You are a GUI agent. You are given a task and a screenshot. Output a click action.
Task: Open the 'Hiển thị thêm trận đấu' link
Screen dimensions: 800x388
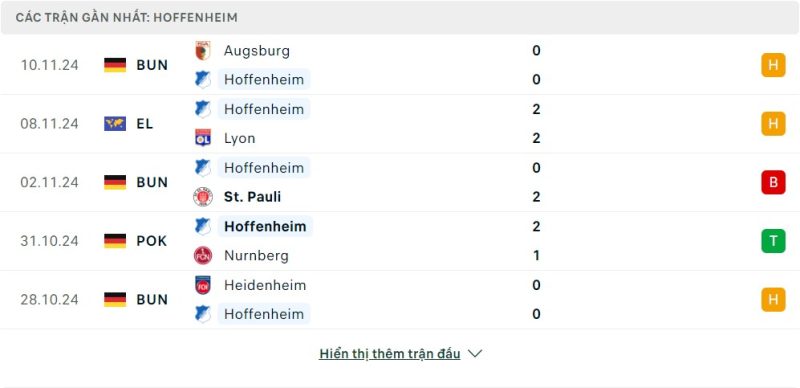tap(389, 354)
